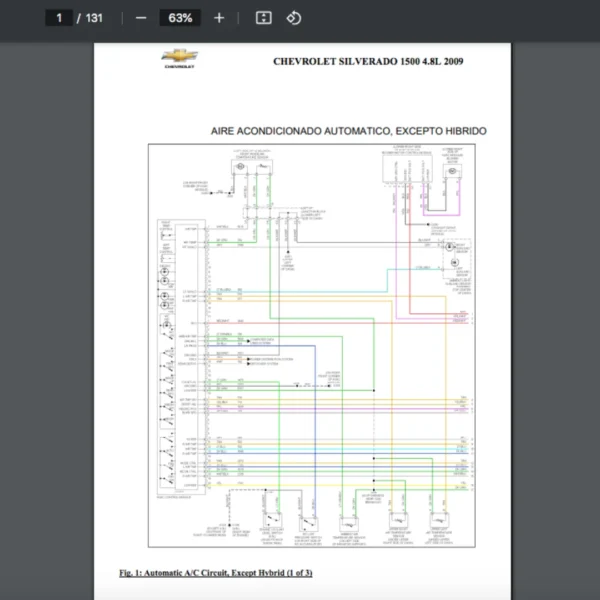The image size is (600, 600).
Task: Click the Chevrolet Silverado 1500 4.8L 2009 title
Action: click(x=367, y=61)
